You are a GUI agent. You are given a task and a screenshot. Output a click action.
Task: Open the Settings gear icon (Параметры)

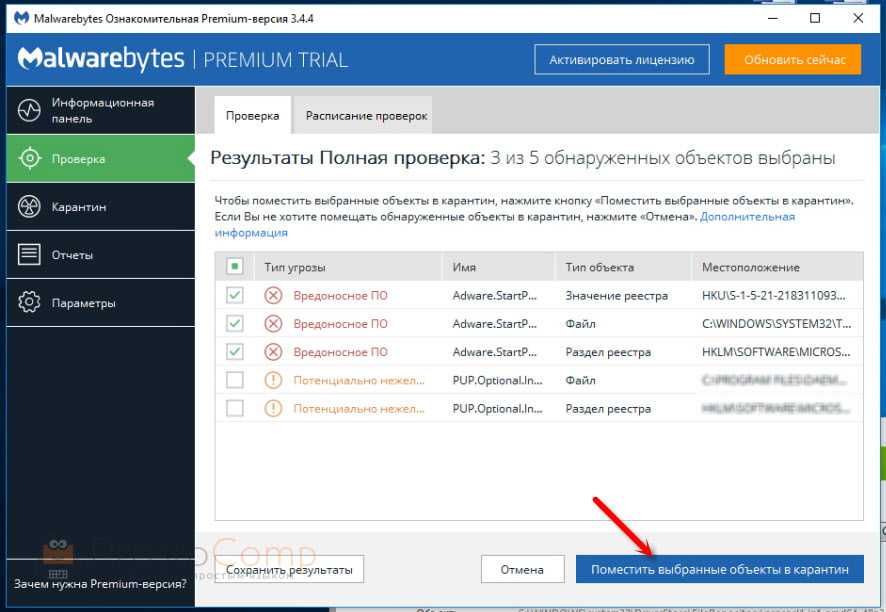pyautogui.click(x=30, y=303)
